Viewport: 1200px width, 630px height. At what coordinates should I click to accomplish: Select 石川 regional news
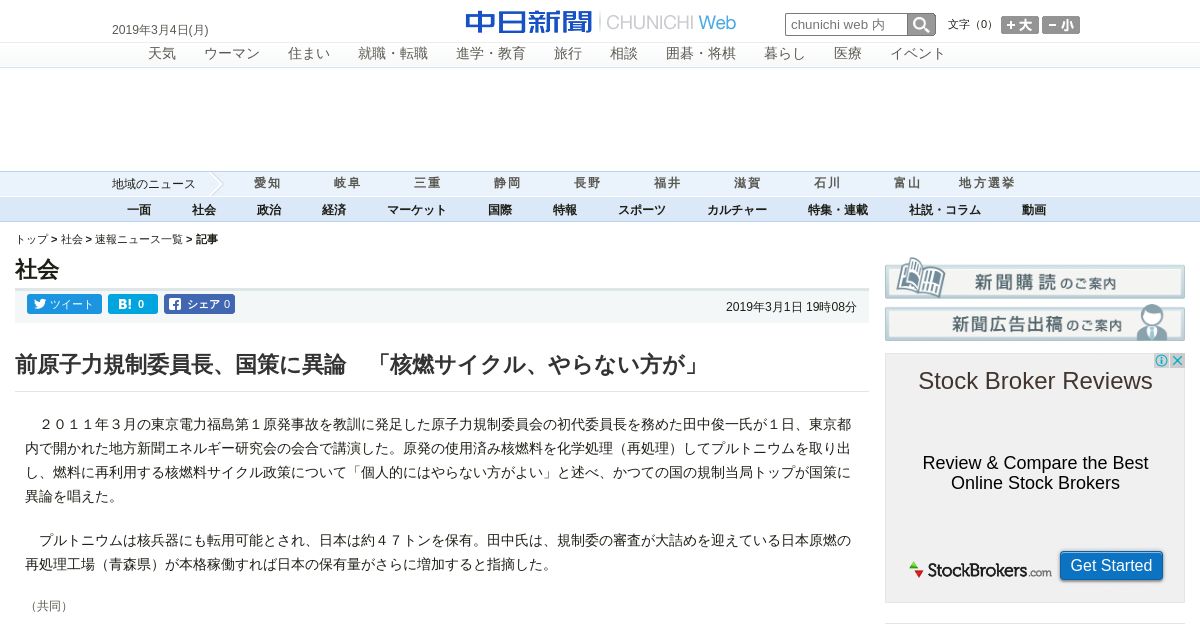827,183
